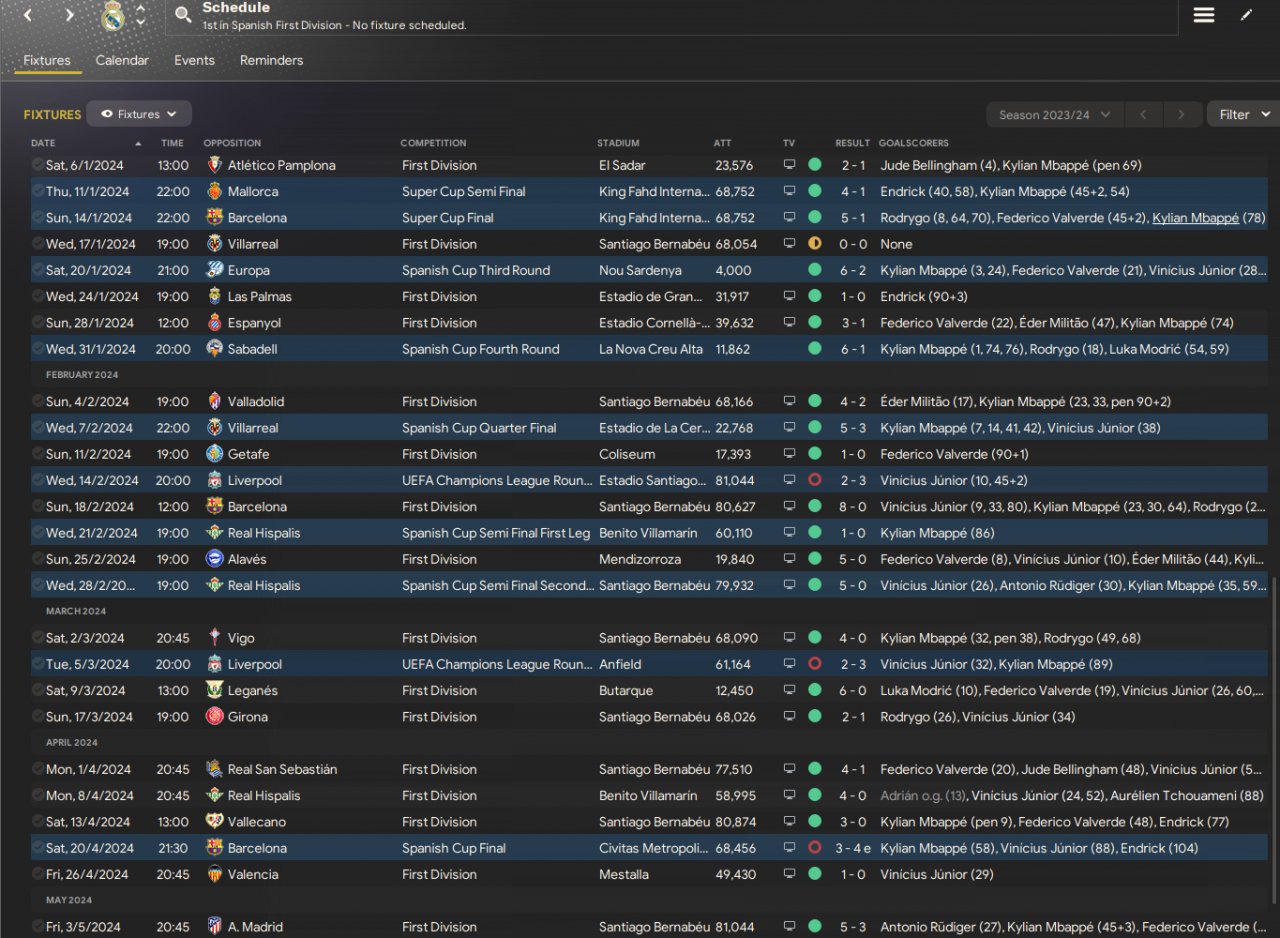Image resolution: width=1280 pixels, height=938 pixels.
Task: Click the Nou Sardenya stadium name
Action: pos(638,270)
